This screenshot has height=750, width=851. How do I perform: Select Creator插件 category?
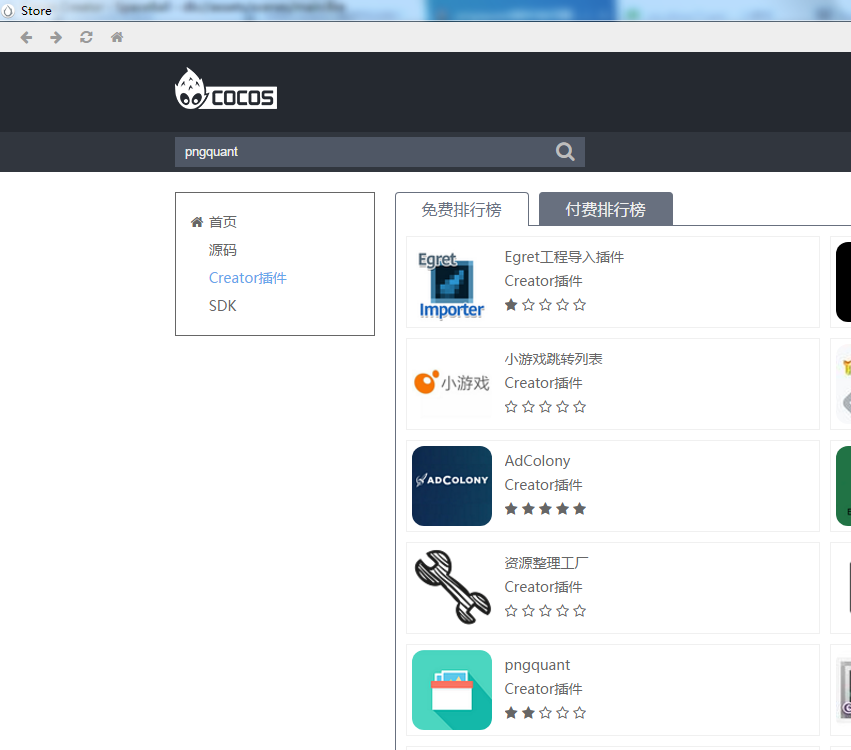pos(247,278)
